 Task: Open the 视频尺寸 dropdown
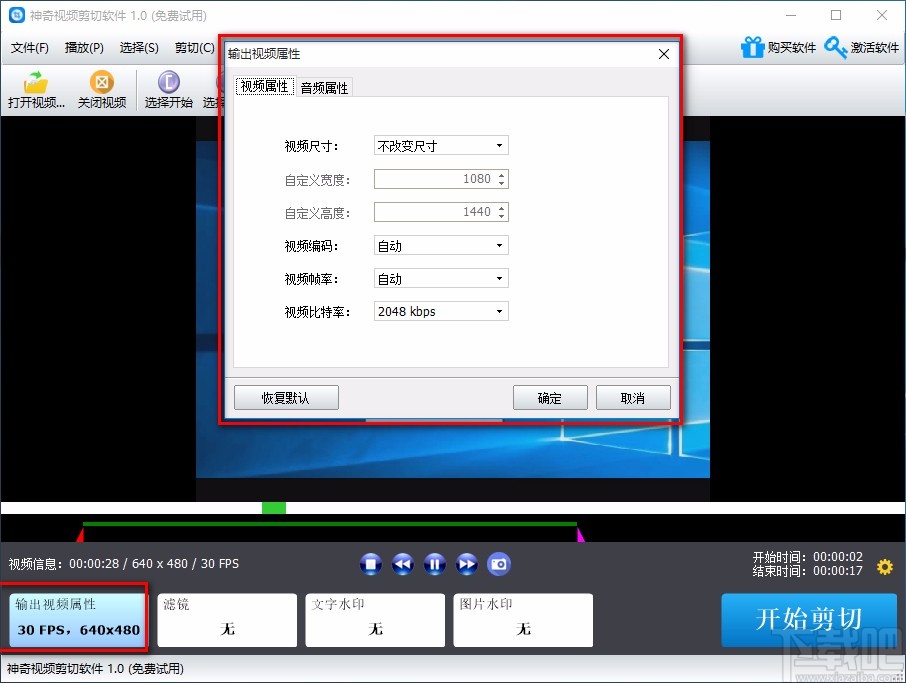pos(441,146)
